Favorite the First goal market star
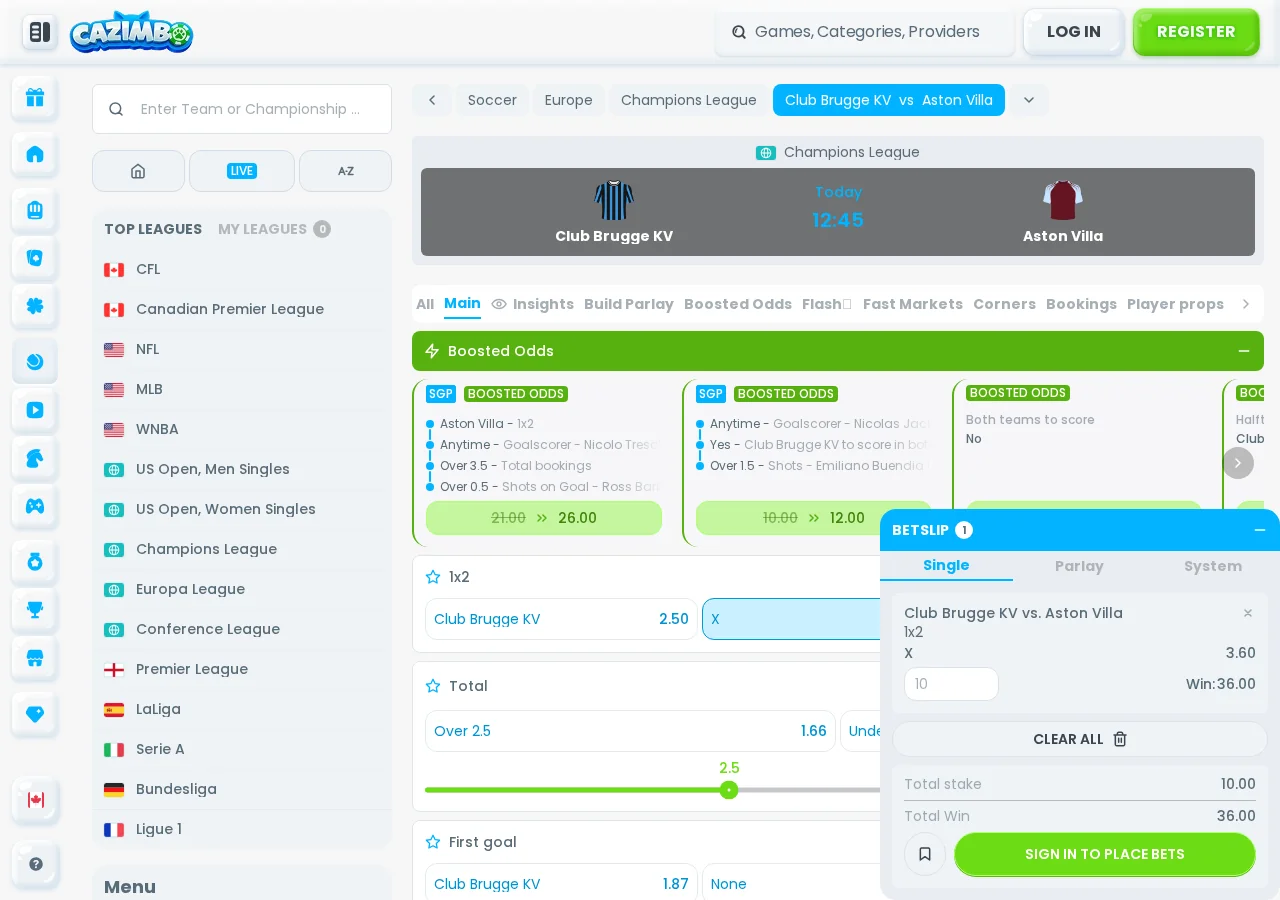1280x900 pixels. (433, 842)
